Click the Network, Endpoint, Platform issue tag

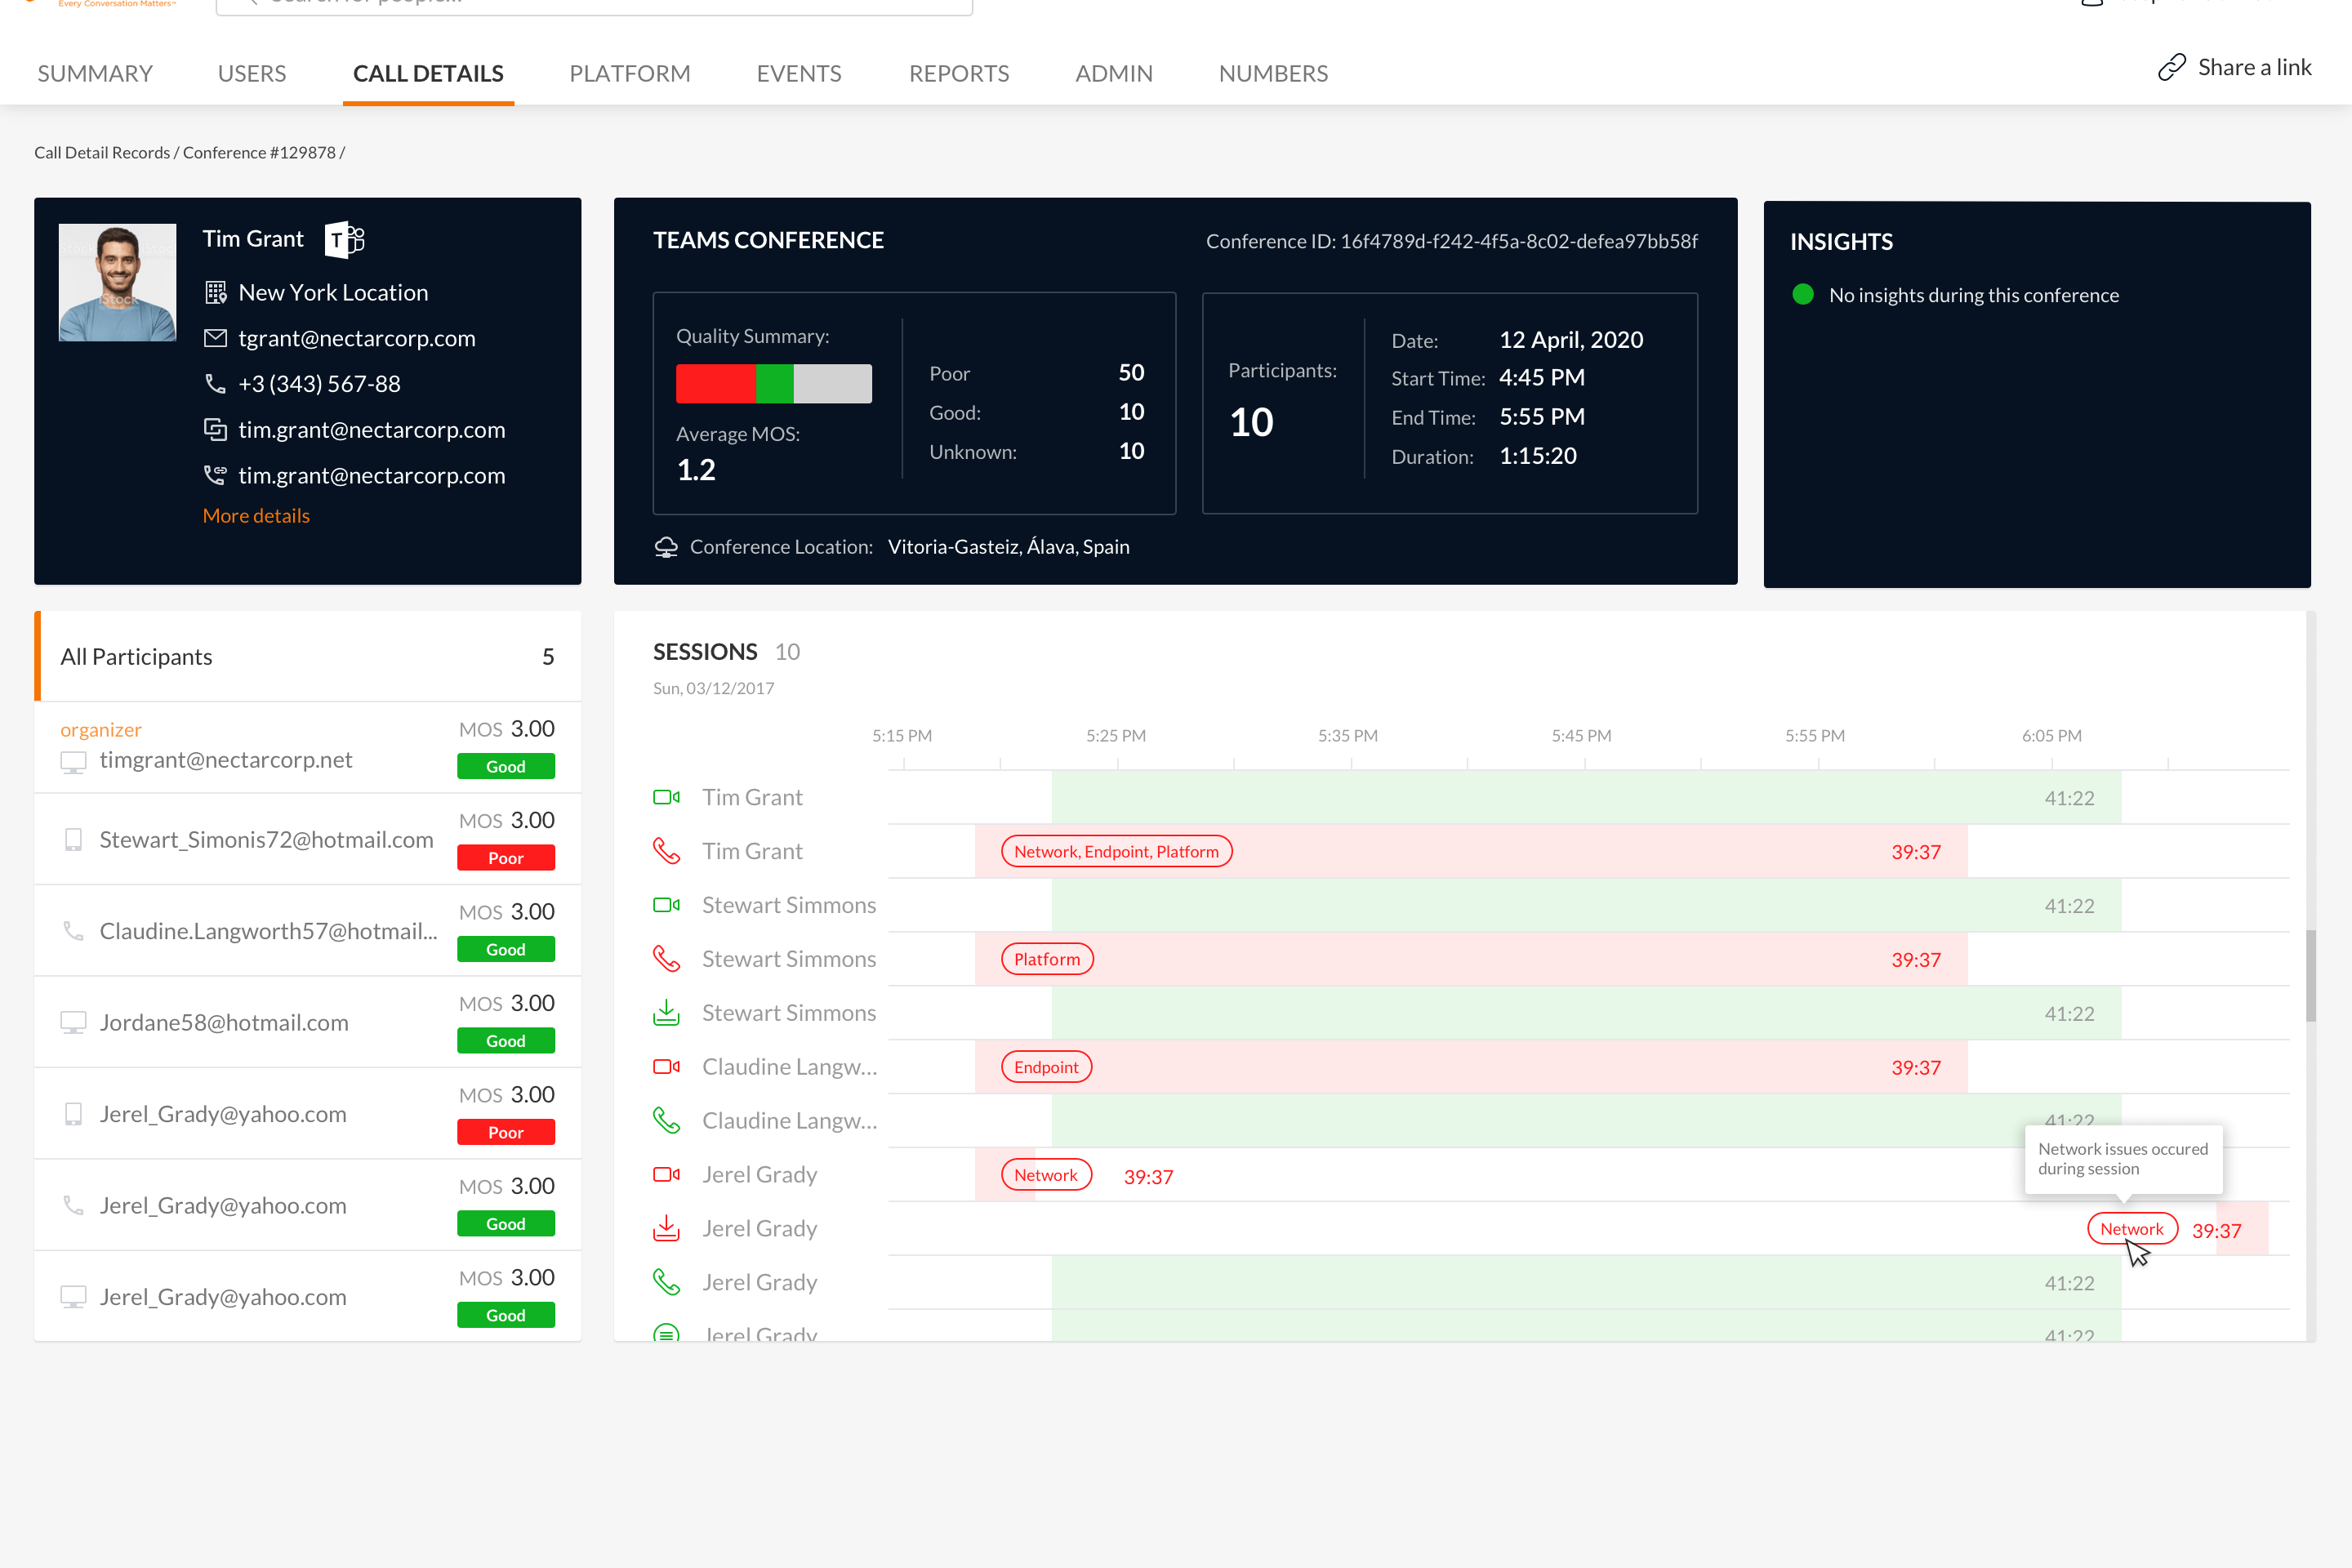pos(1116,851)
